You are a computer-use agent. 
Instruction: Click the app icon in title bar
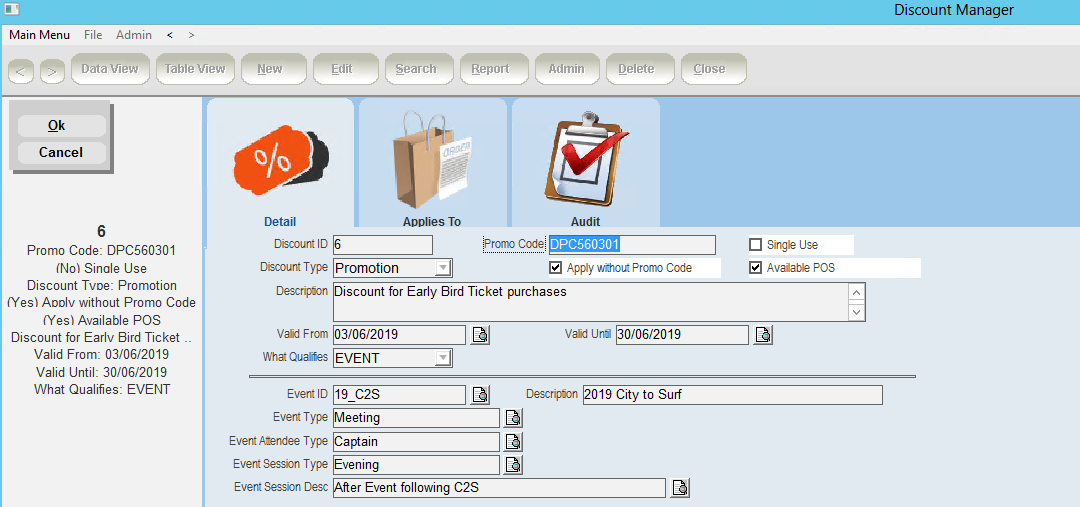(x=11, y=9)
